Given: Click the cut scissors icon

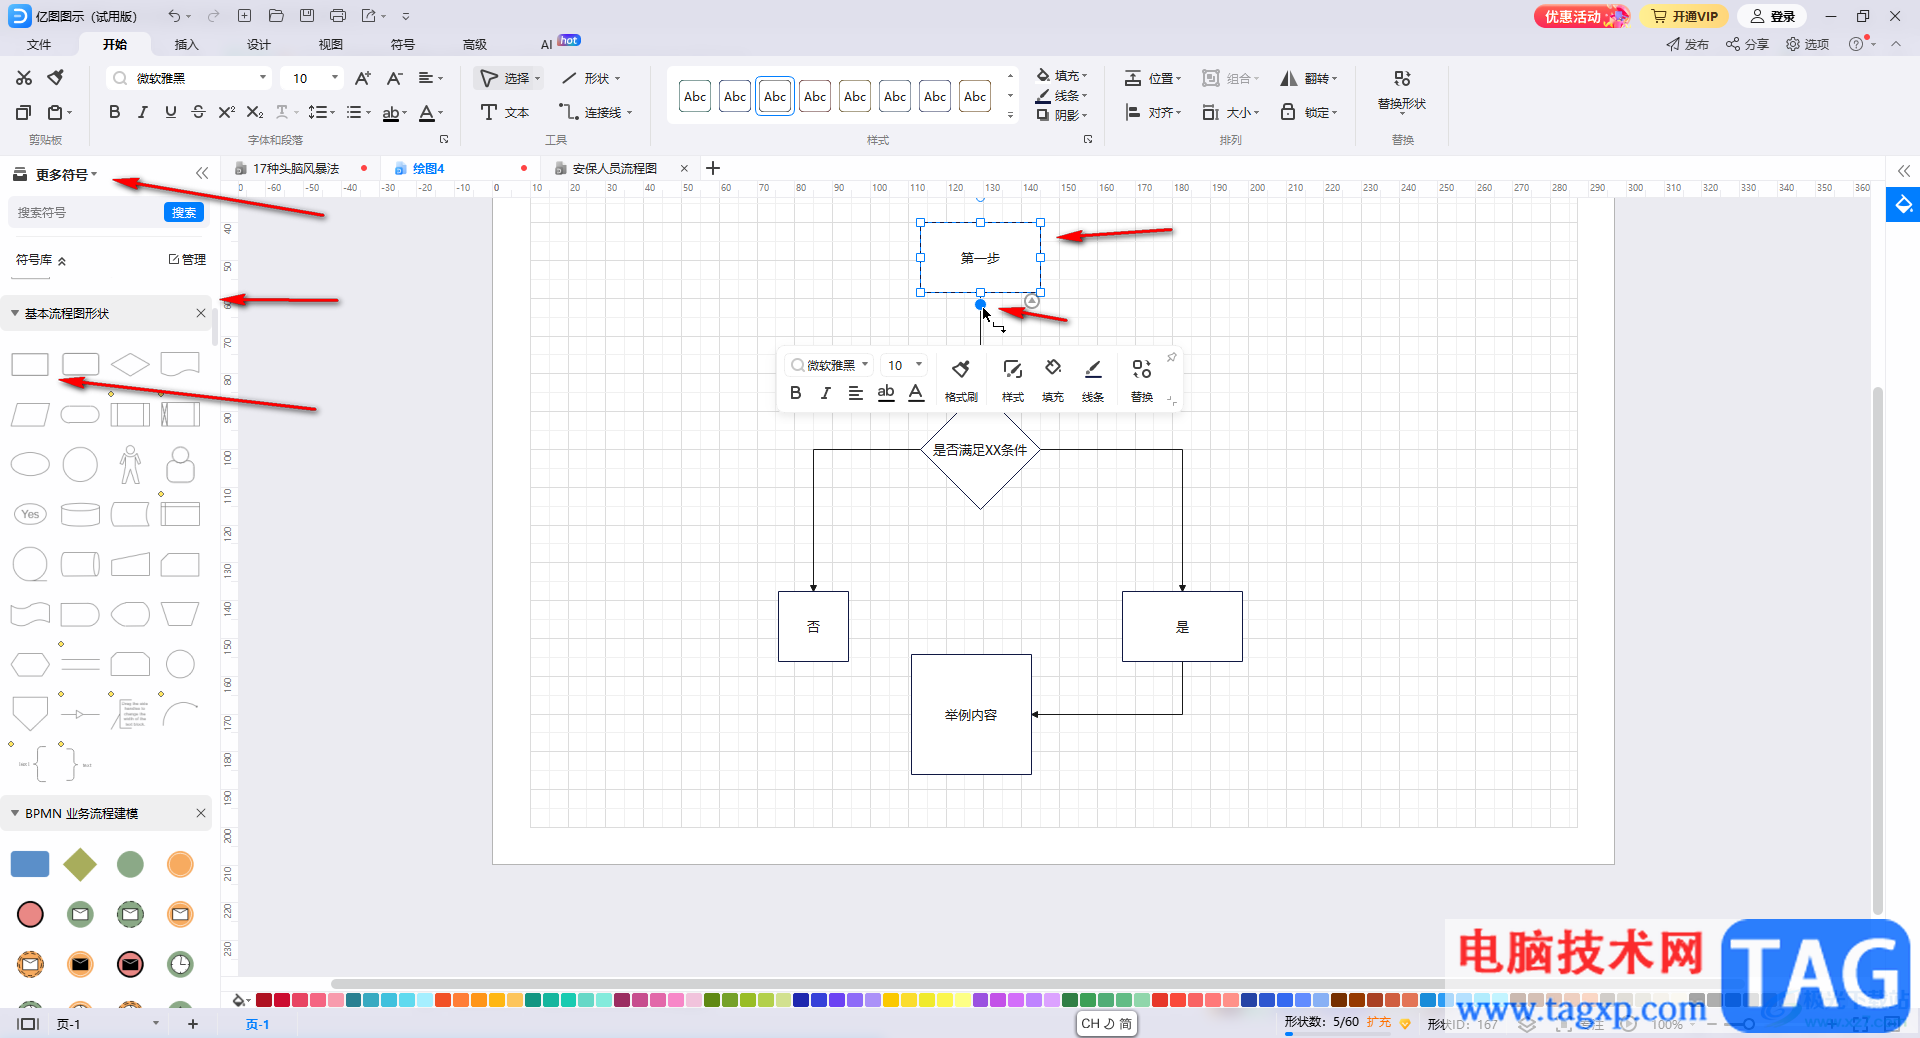Looking at the screenshot, I should (x=24, y=78).
